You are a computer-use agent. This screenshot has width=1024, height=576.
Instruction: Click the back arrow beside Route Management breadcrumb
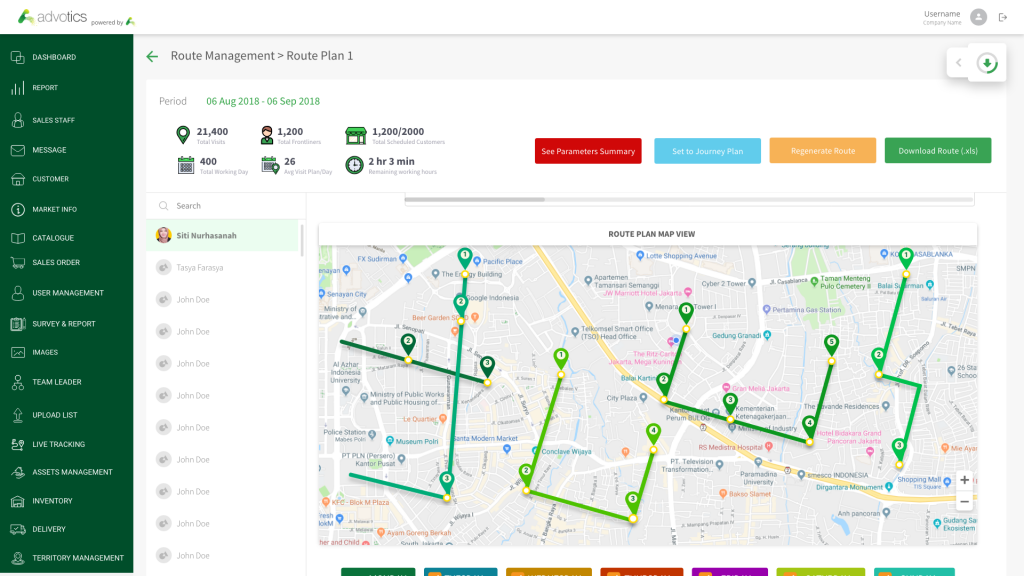point(151,56)
